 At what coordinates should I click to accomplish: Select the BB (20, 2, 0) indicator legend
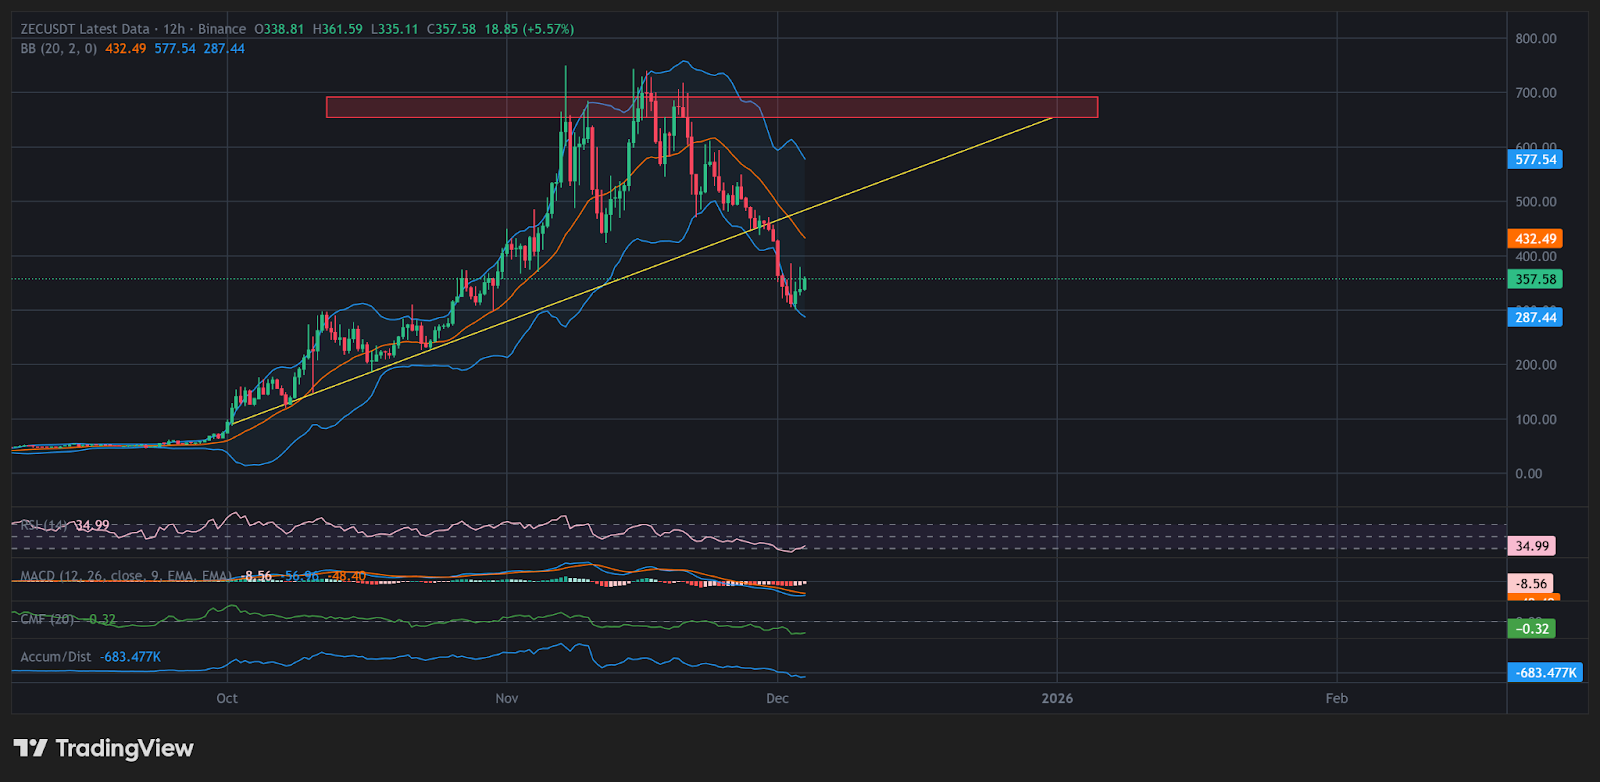click(59, 48)
